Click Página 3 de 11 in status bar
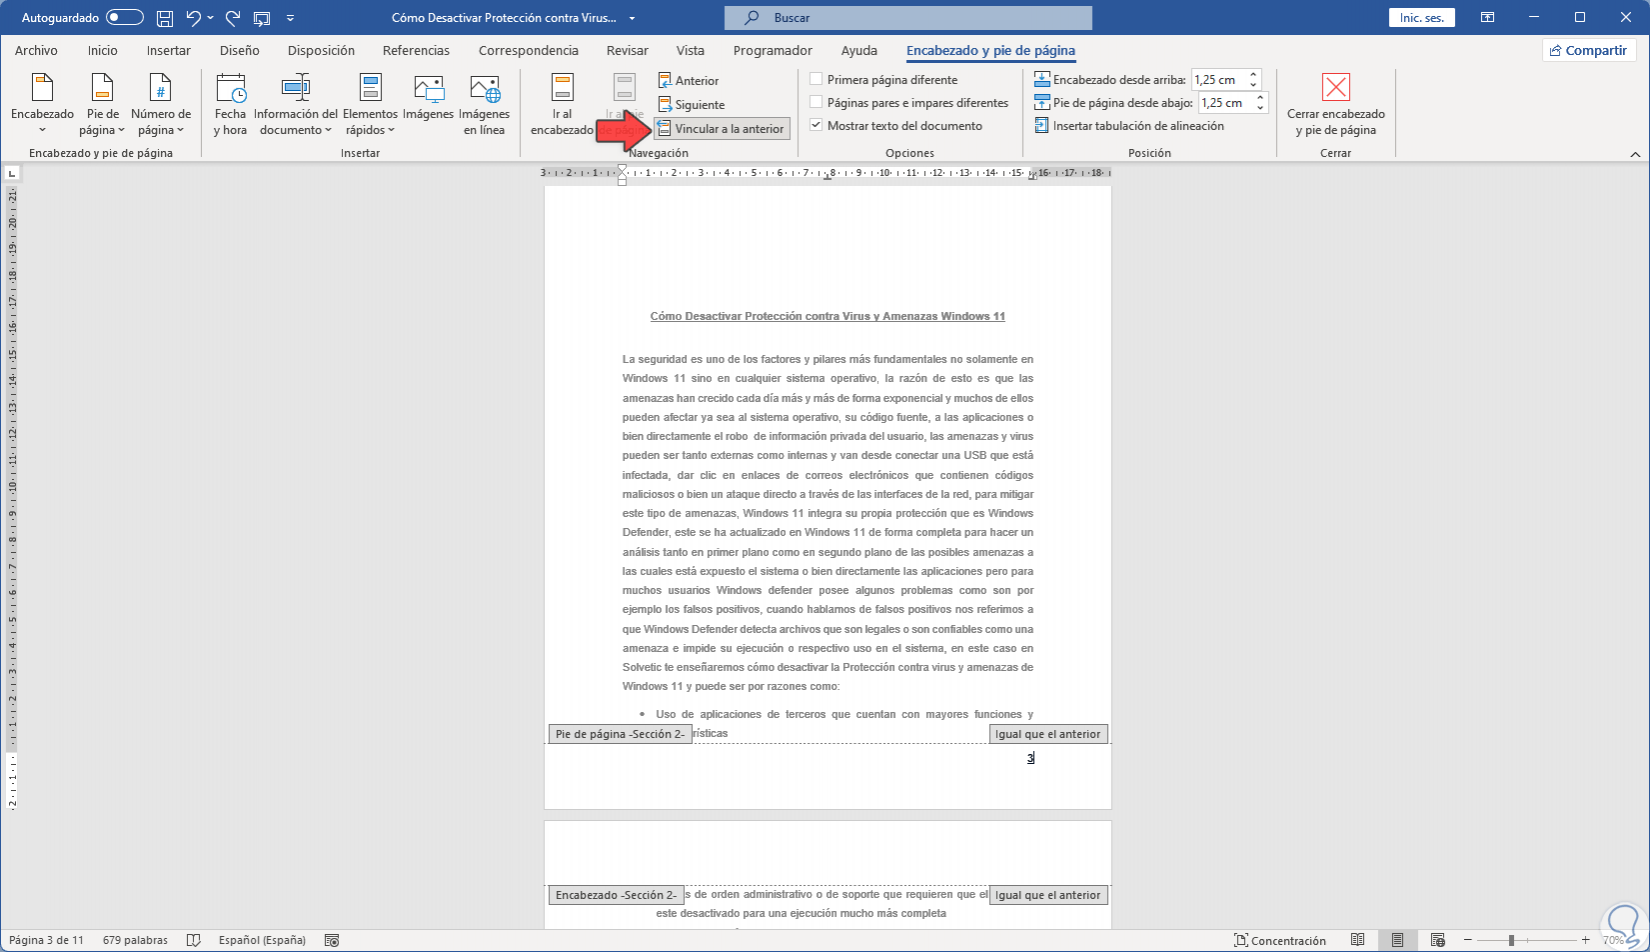The height and width of the screenshot is (952, 1650). coord(46,940)
